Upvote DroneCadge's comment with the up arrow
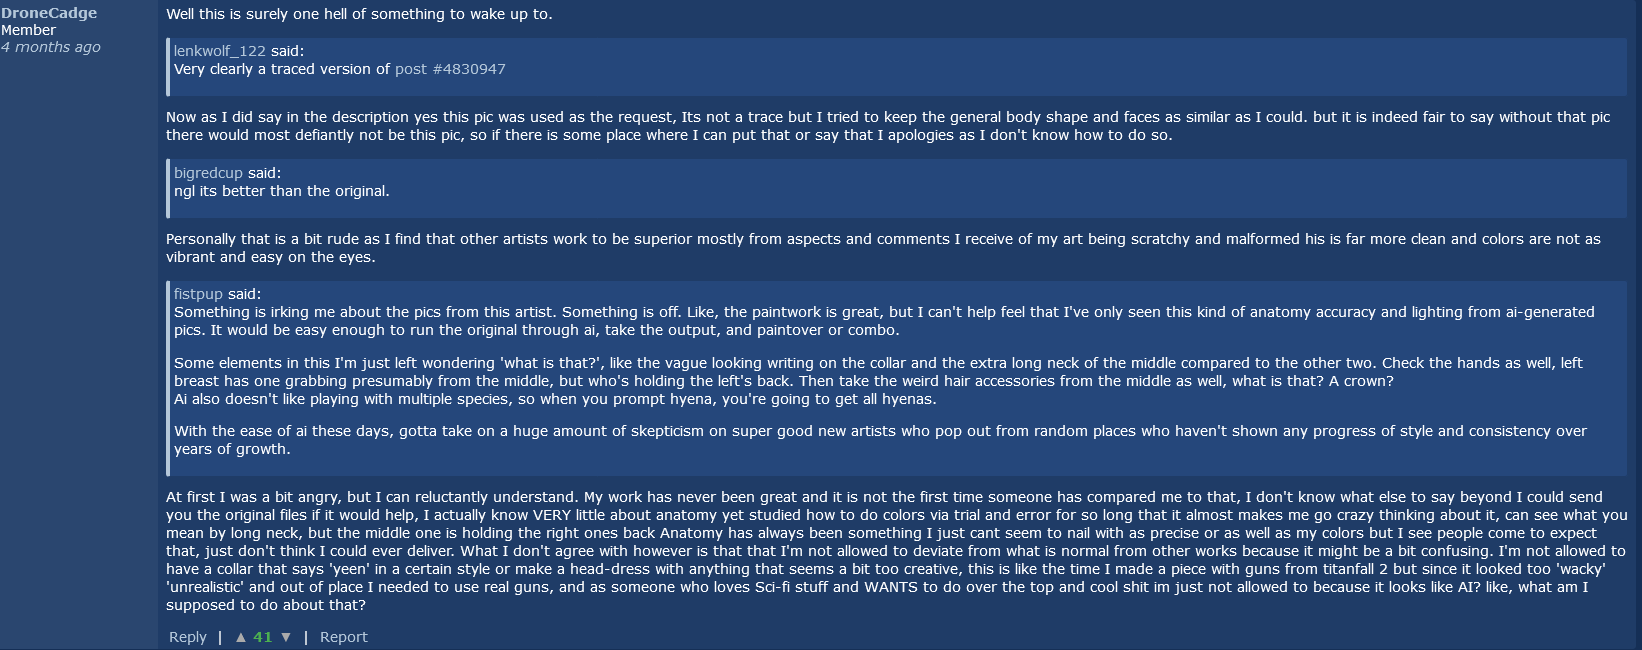This screenshot has width=1642, height=650. coord(240,637)
